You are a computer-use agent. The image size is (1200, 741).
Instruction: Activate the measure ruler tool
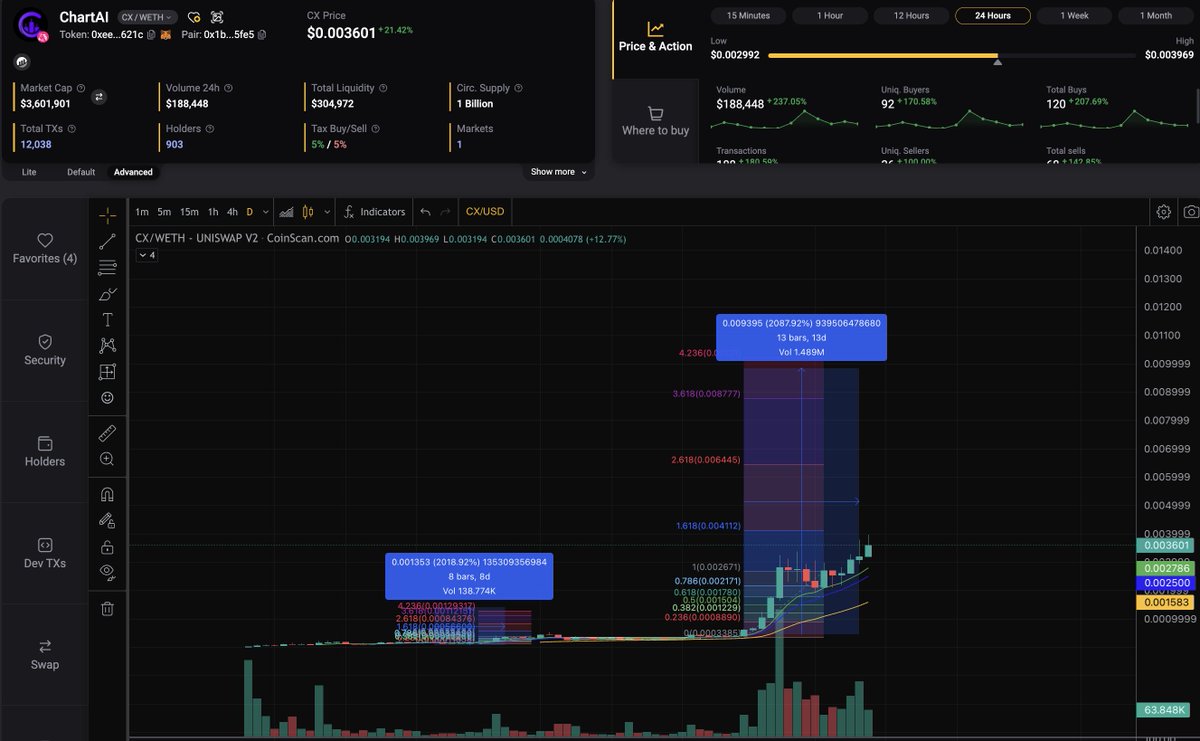108,432
